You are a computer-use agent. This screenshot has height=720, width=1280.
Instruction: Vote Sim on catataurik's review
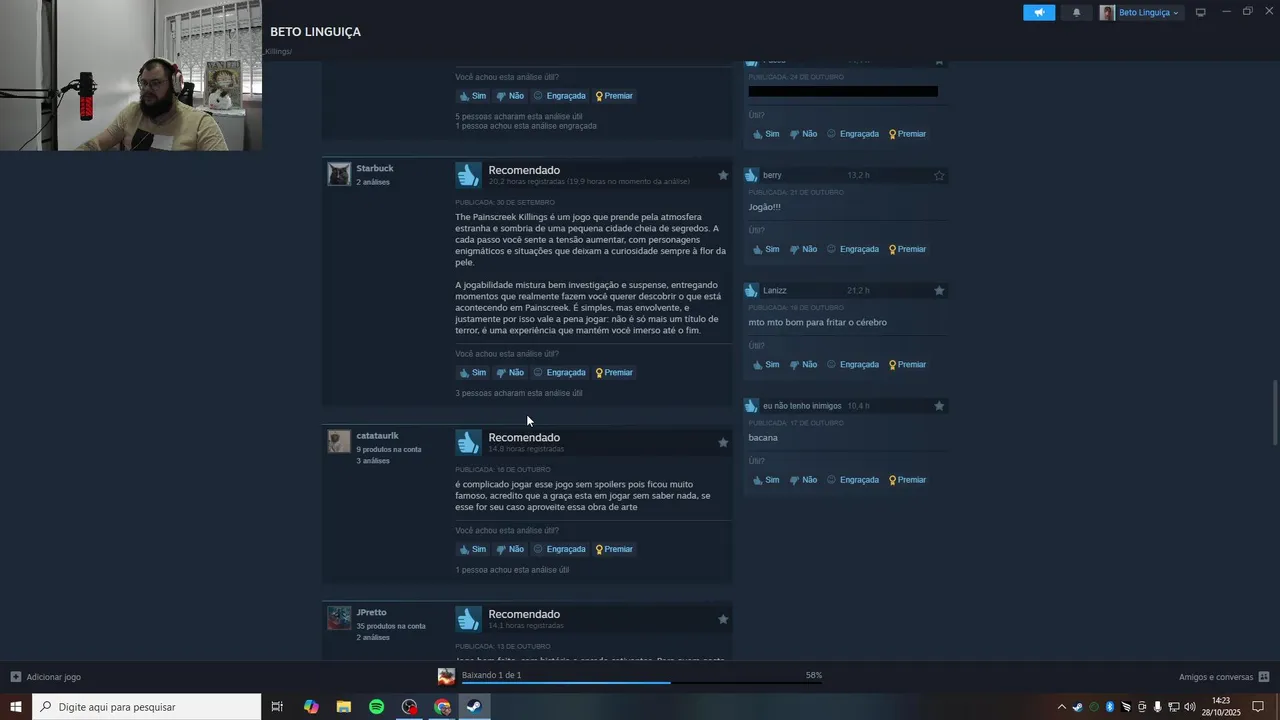coord(472,549)
